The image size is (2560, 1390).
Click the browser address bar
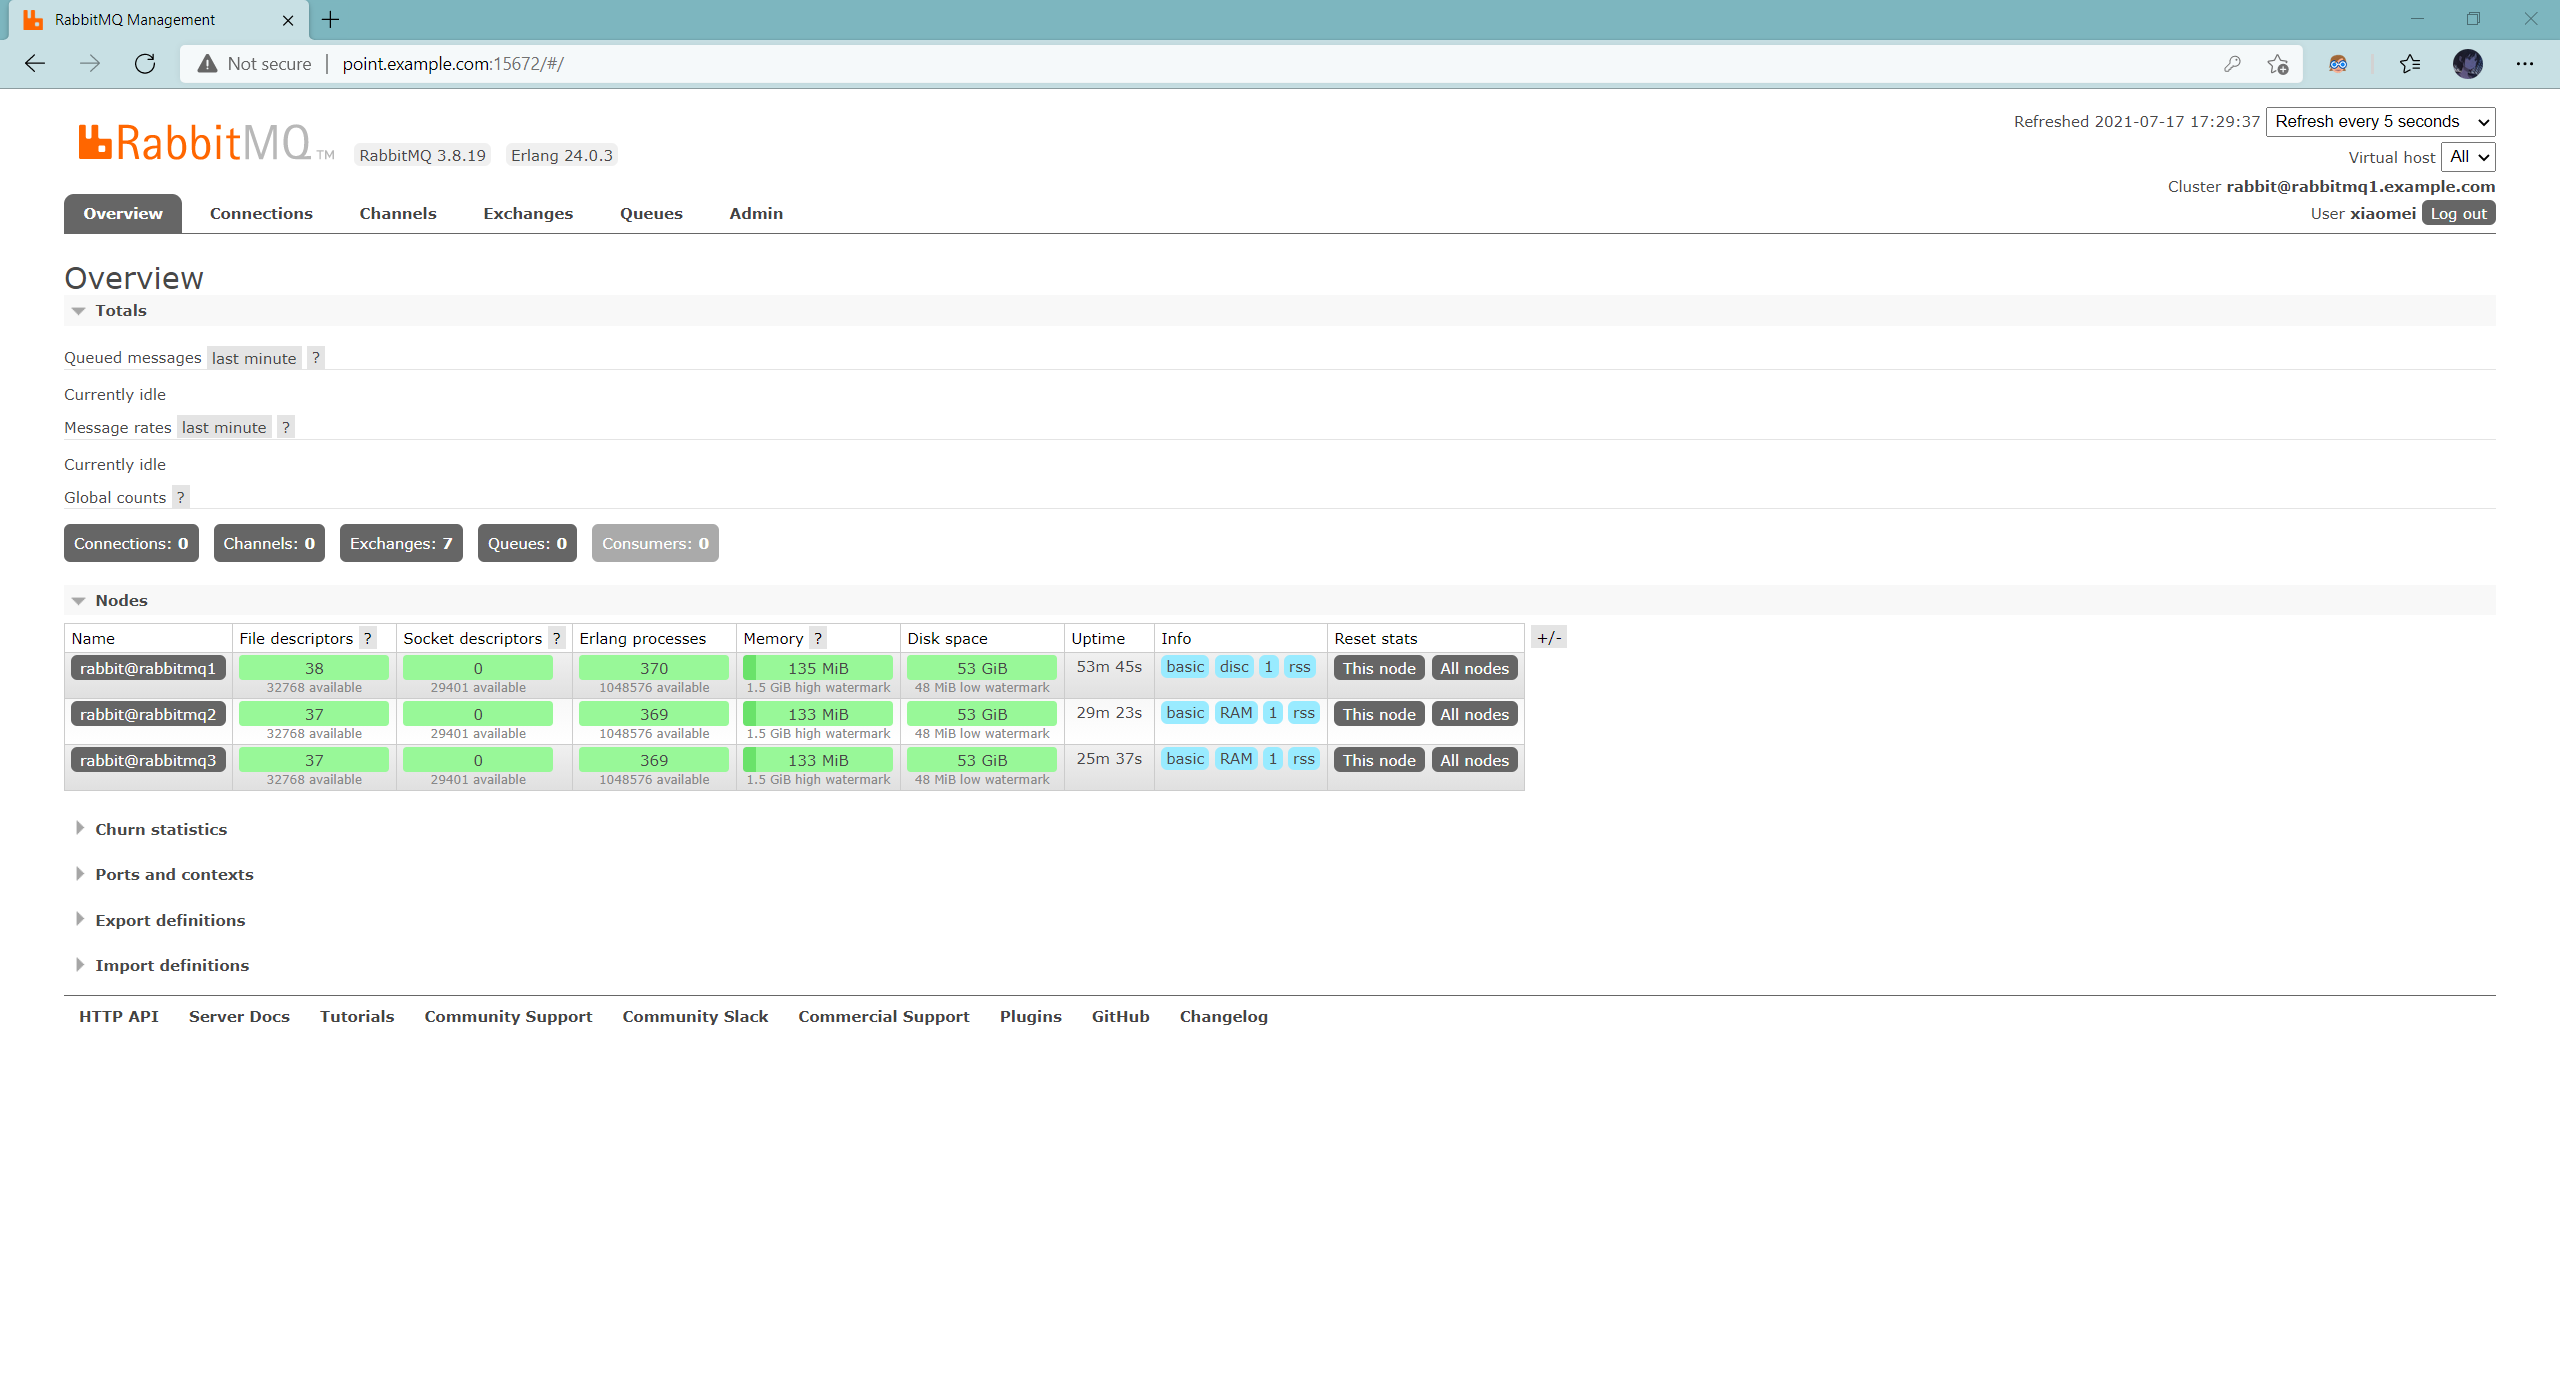coord(1200,64)
